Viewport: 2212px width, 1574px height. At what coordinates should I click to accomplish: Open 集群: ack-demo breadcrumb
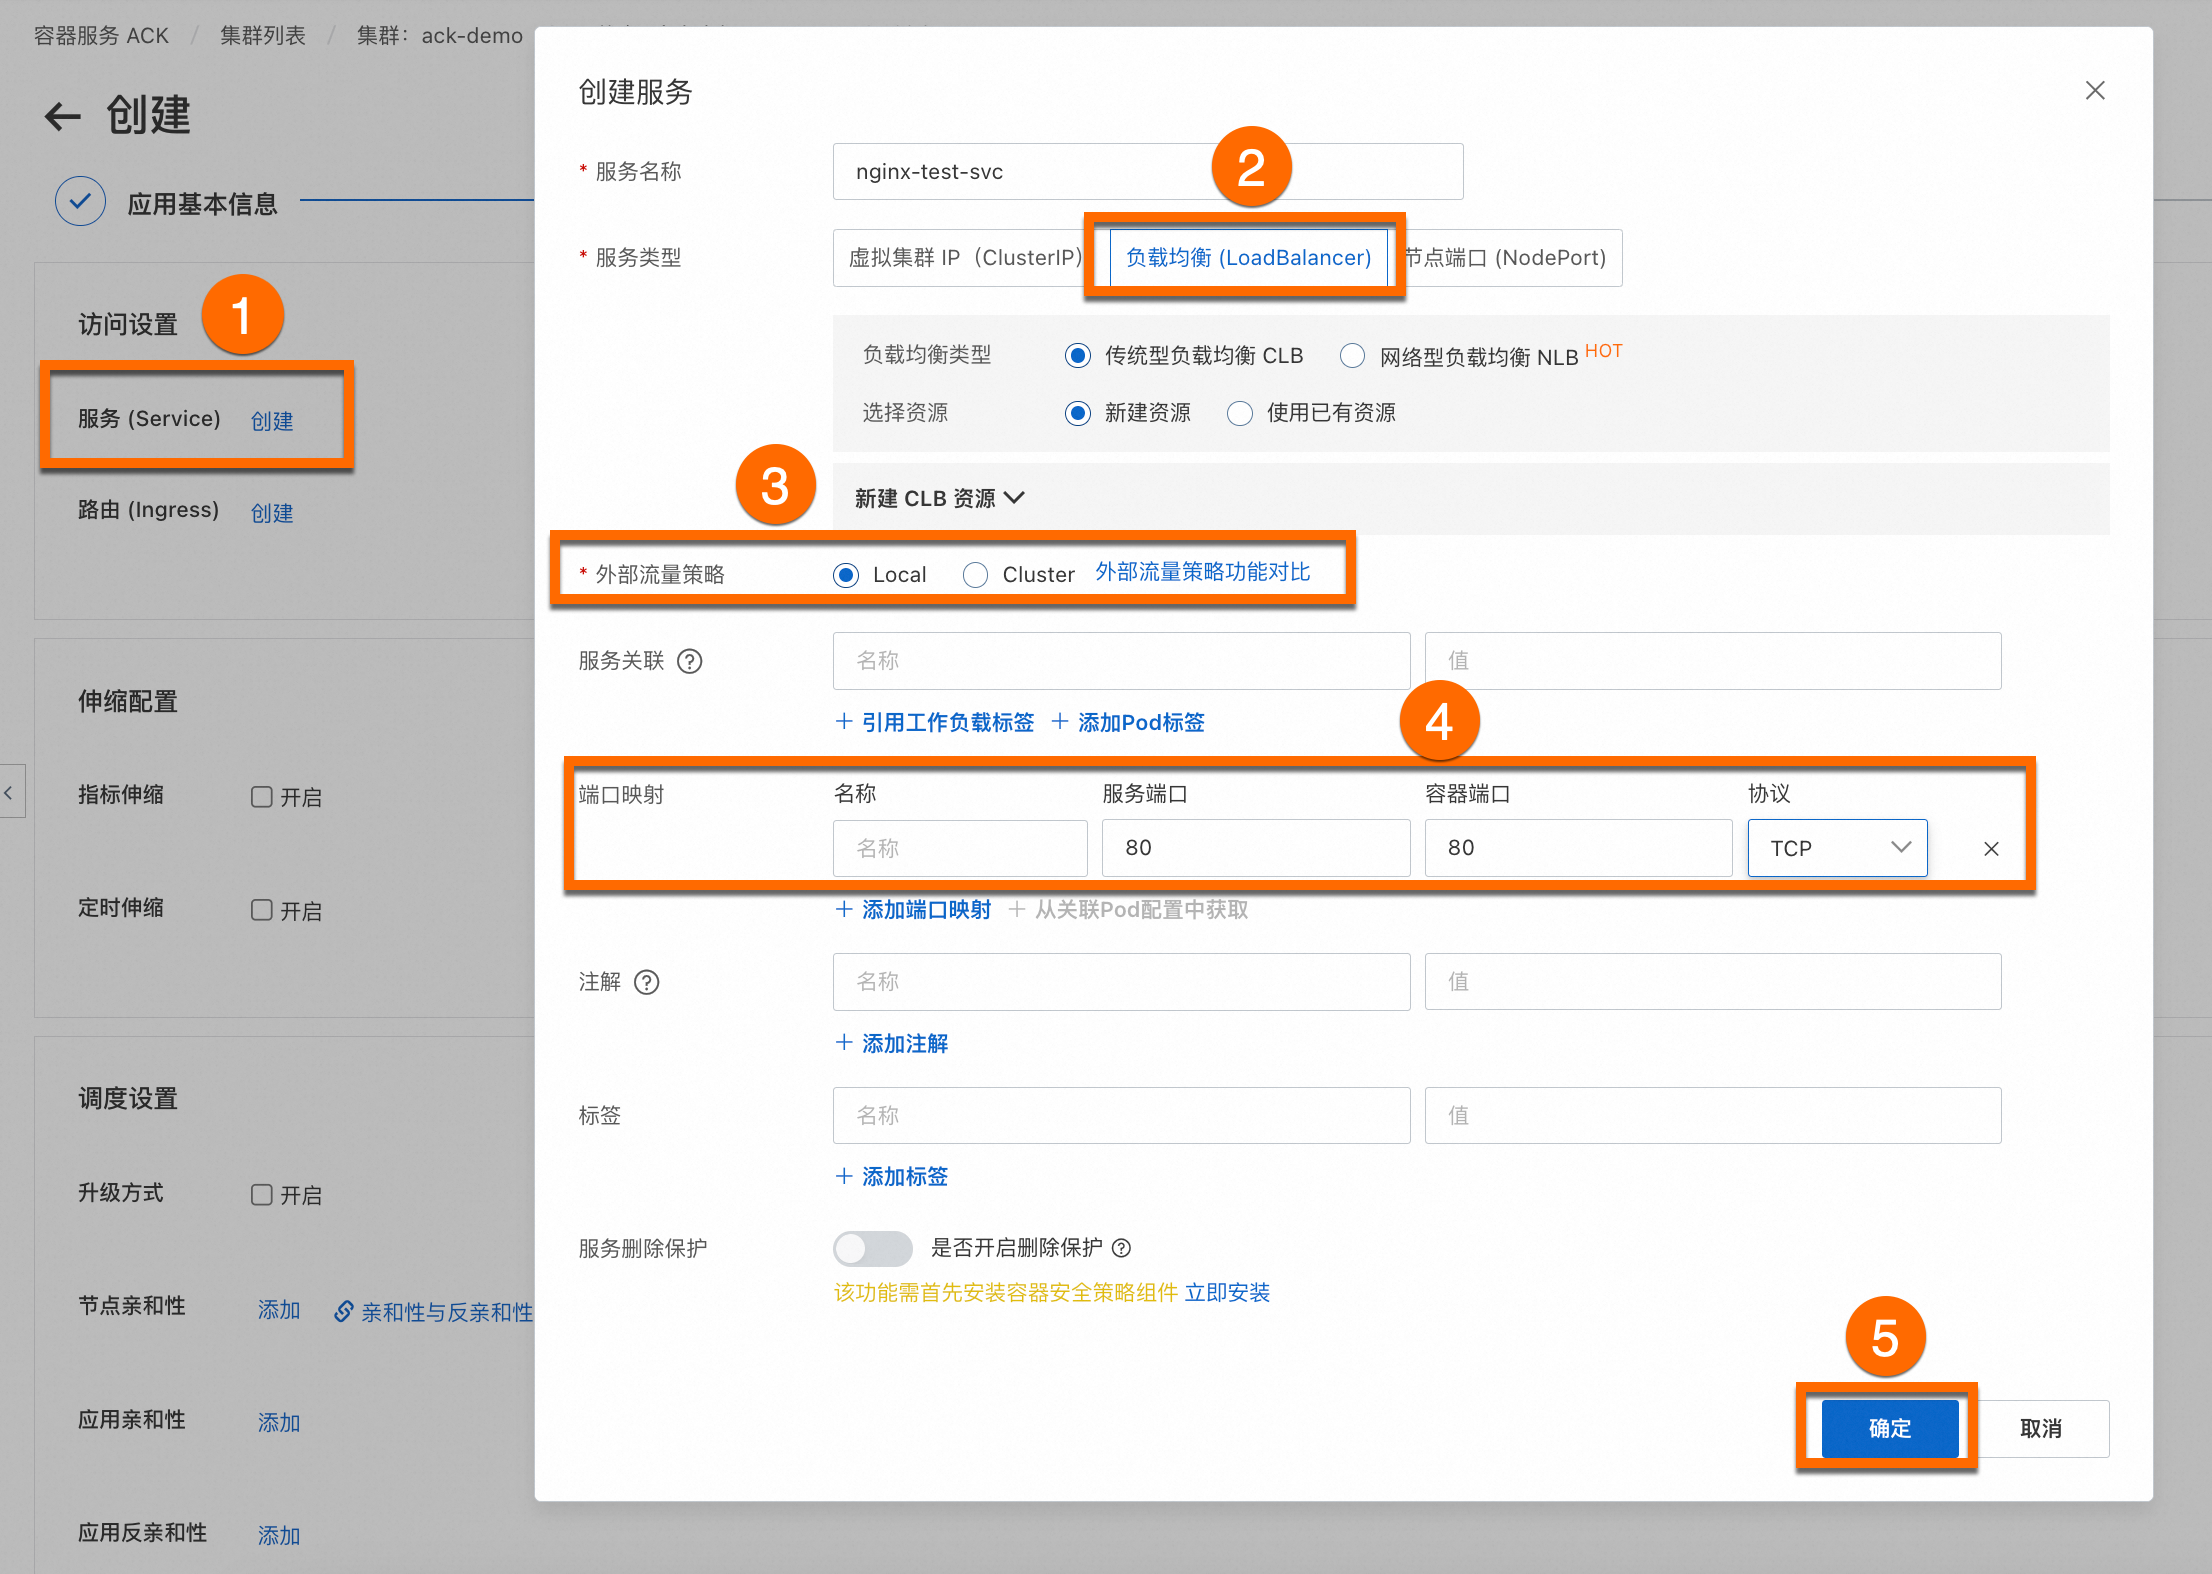[x=439, y=36]
